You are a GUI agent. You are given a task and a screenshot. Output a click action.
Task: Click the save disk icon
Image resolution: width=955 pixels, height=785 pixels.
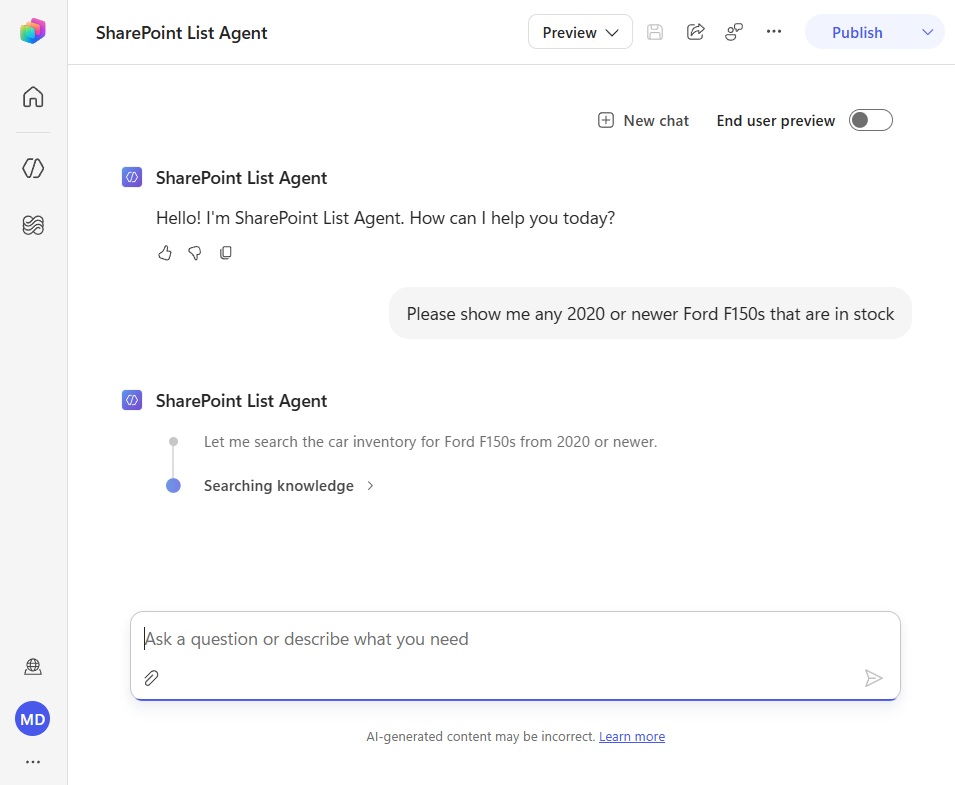(x=655, y=32)
